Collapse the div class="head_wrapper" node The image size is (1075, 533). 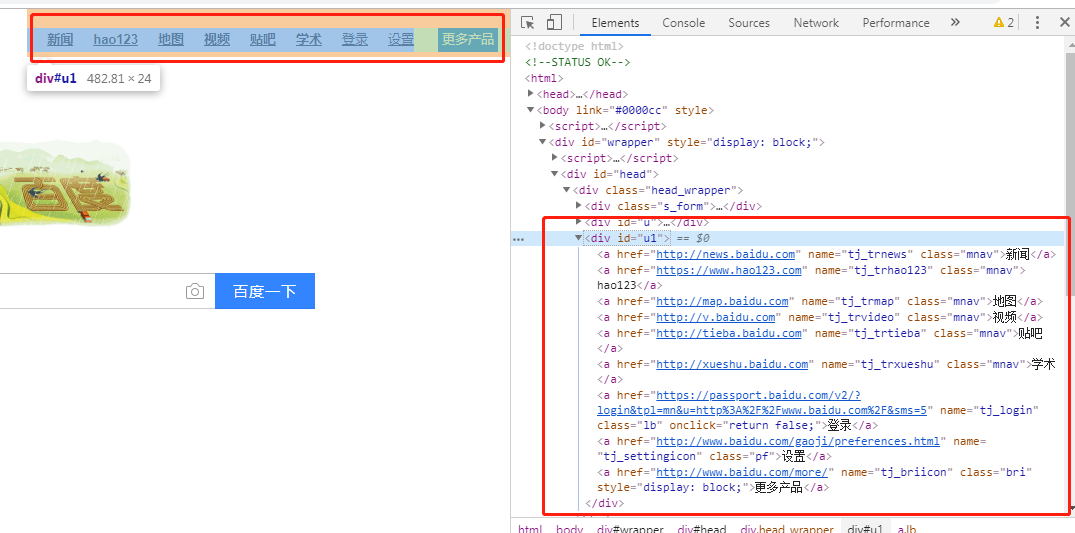[566, 189]
